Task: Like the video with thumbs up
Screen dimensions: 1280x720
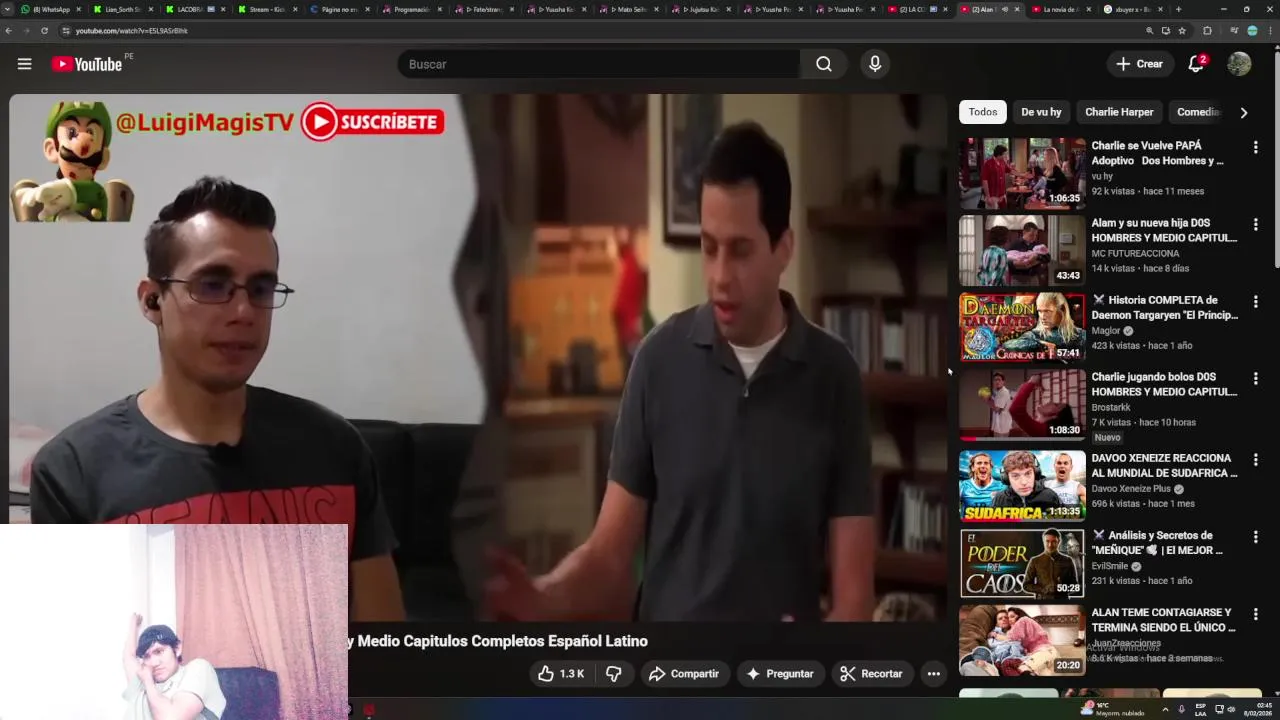Action: (546, 674)
